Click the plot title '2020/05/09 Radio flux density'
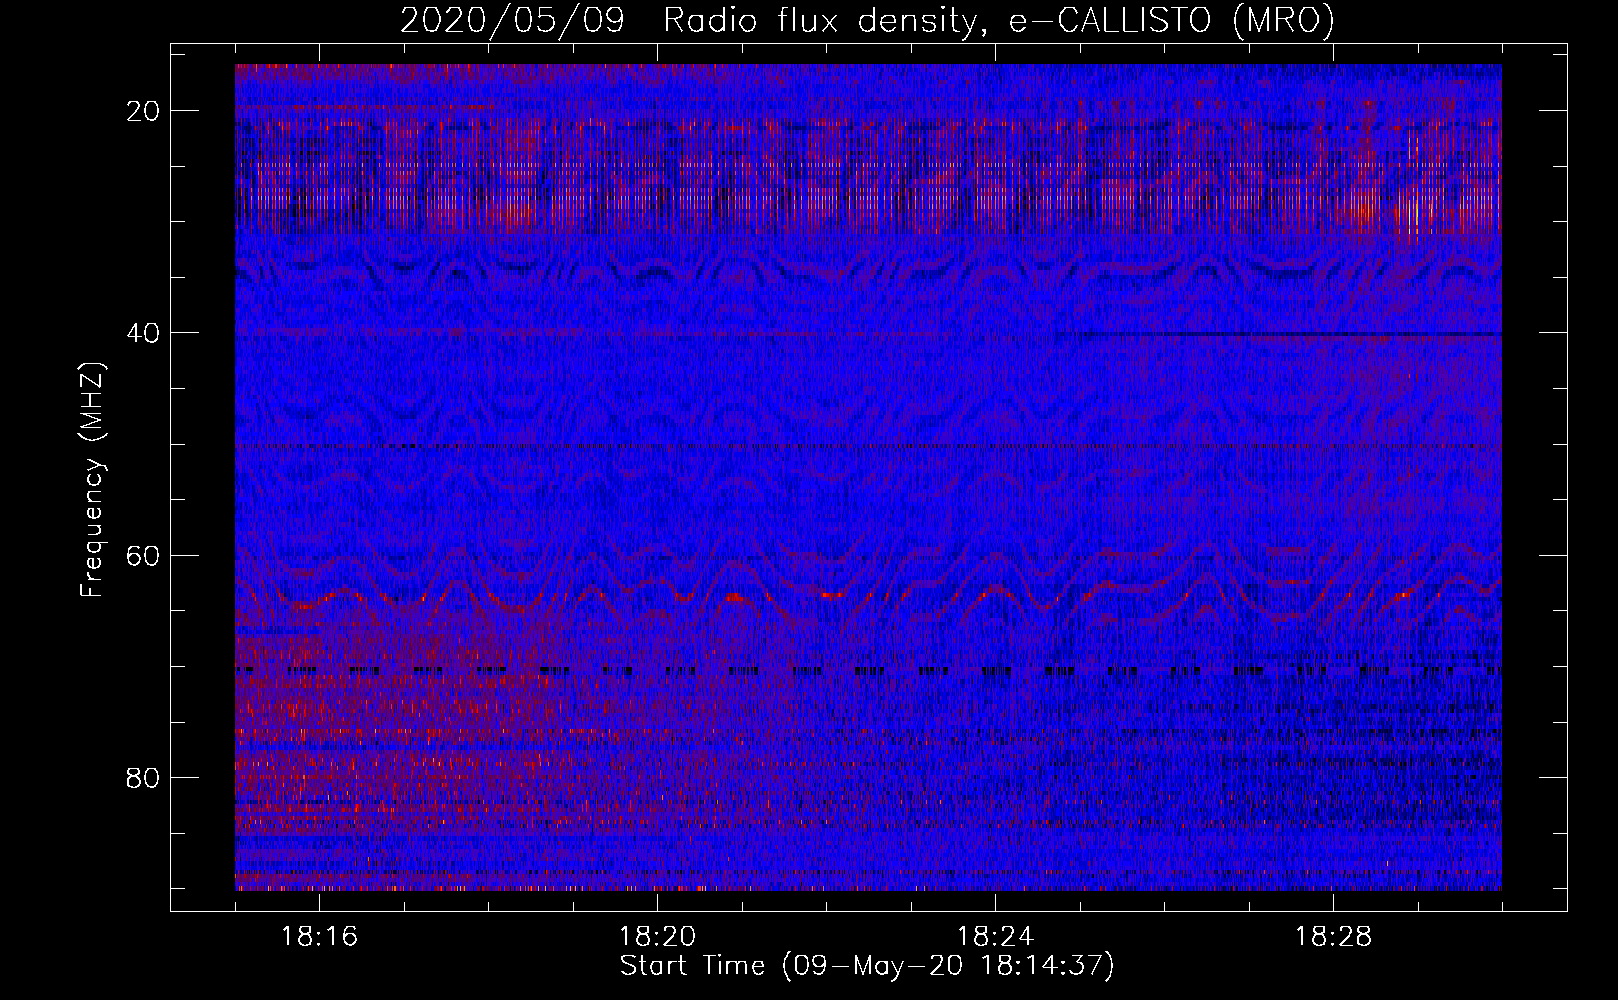The image size is (1618, 1000). coord(867,21)
